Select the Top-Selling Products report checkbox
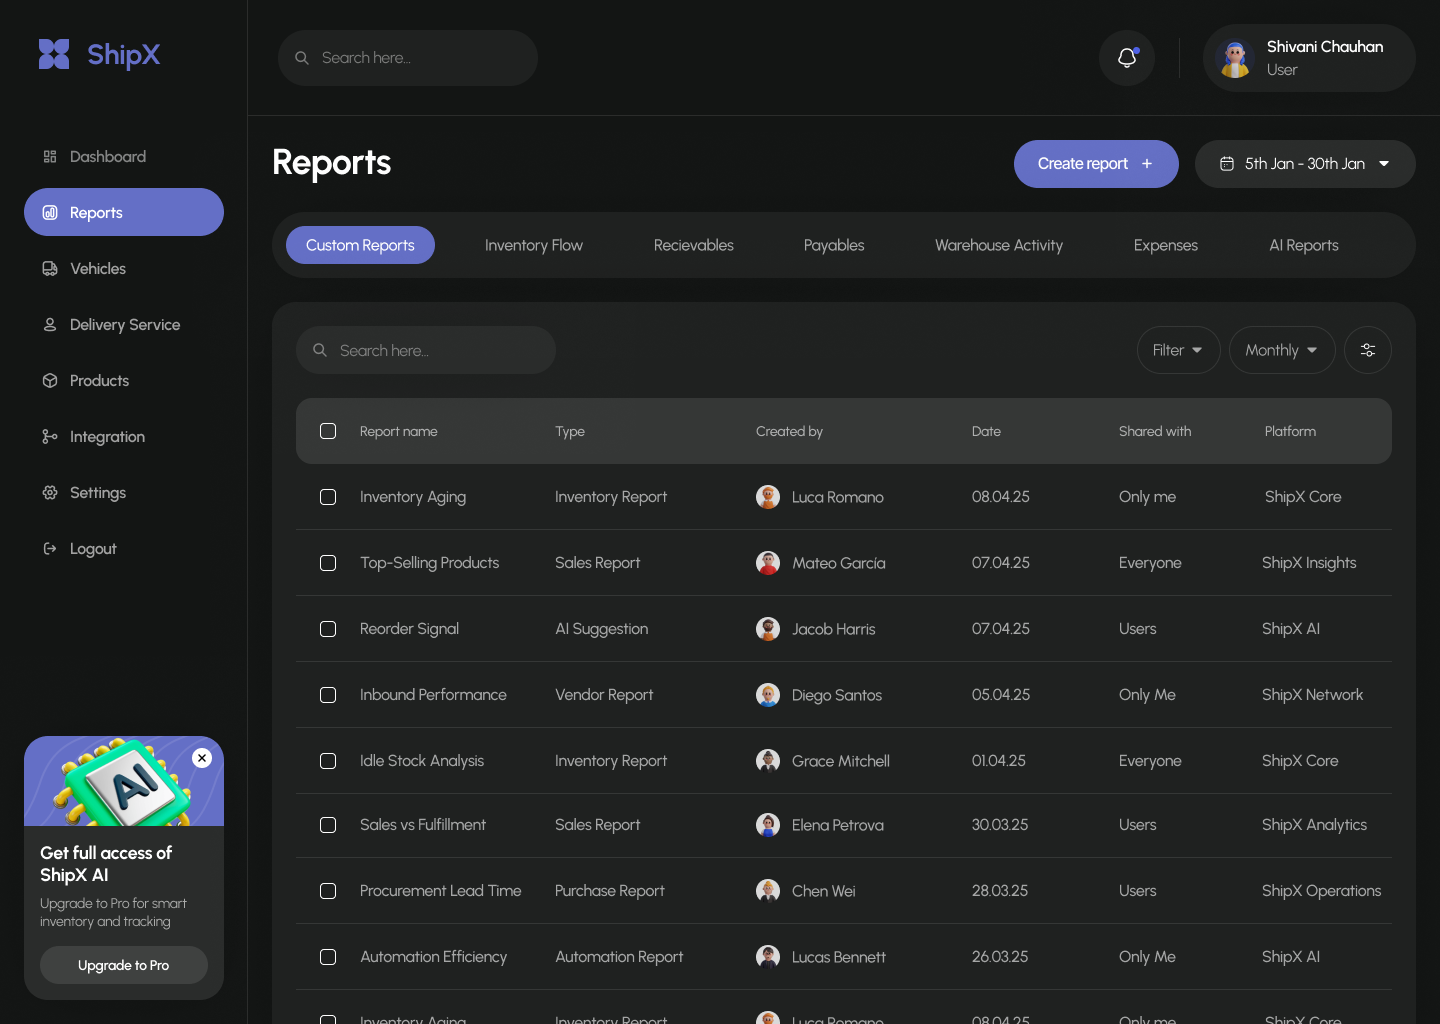The height and width of the screenshot is (1024, 1440). point(328,563)
